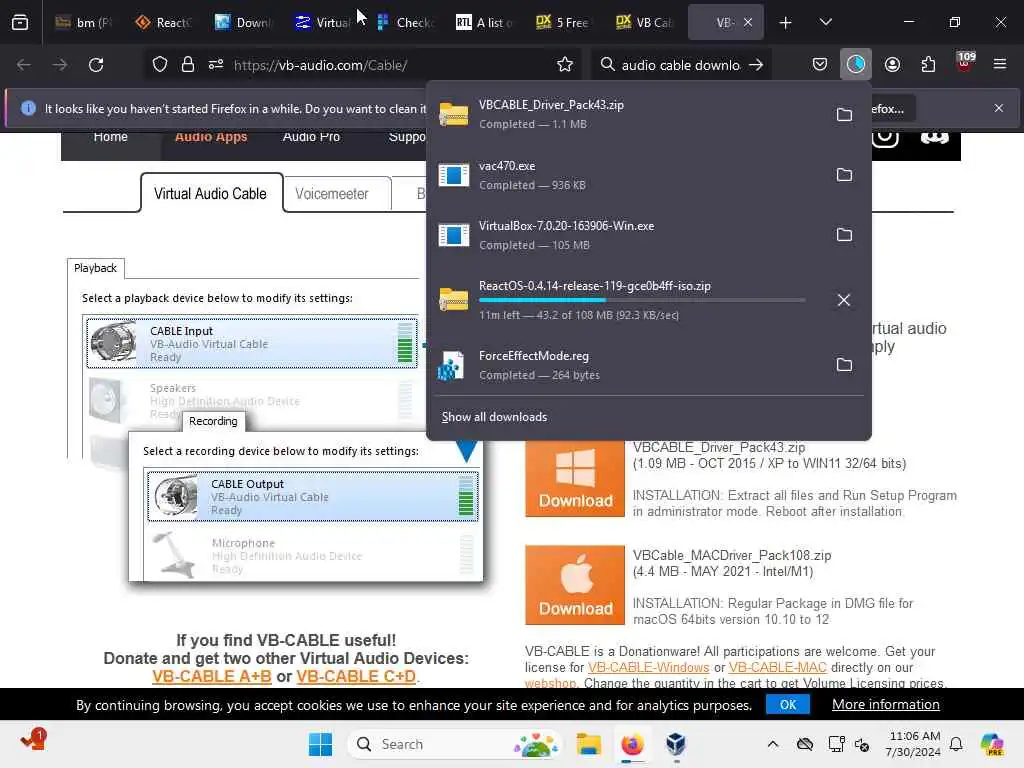Viewport: 1024px width, 768px height.
Task: Open notification bell in taskbar
Action: [956, 744]
